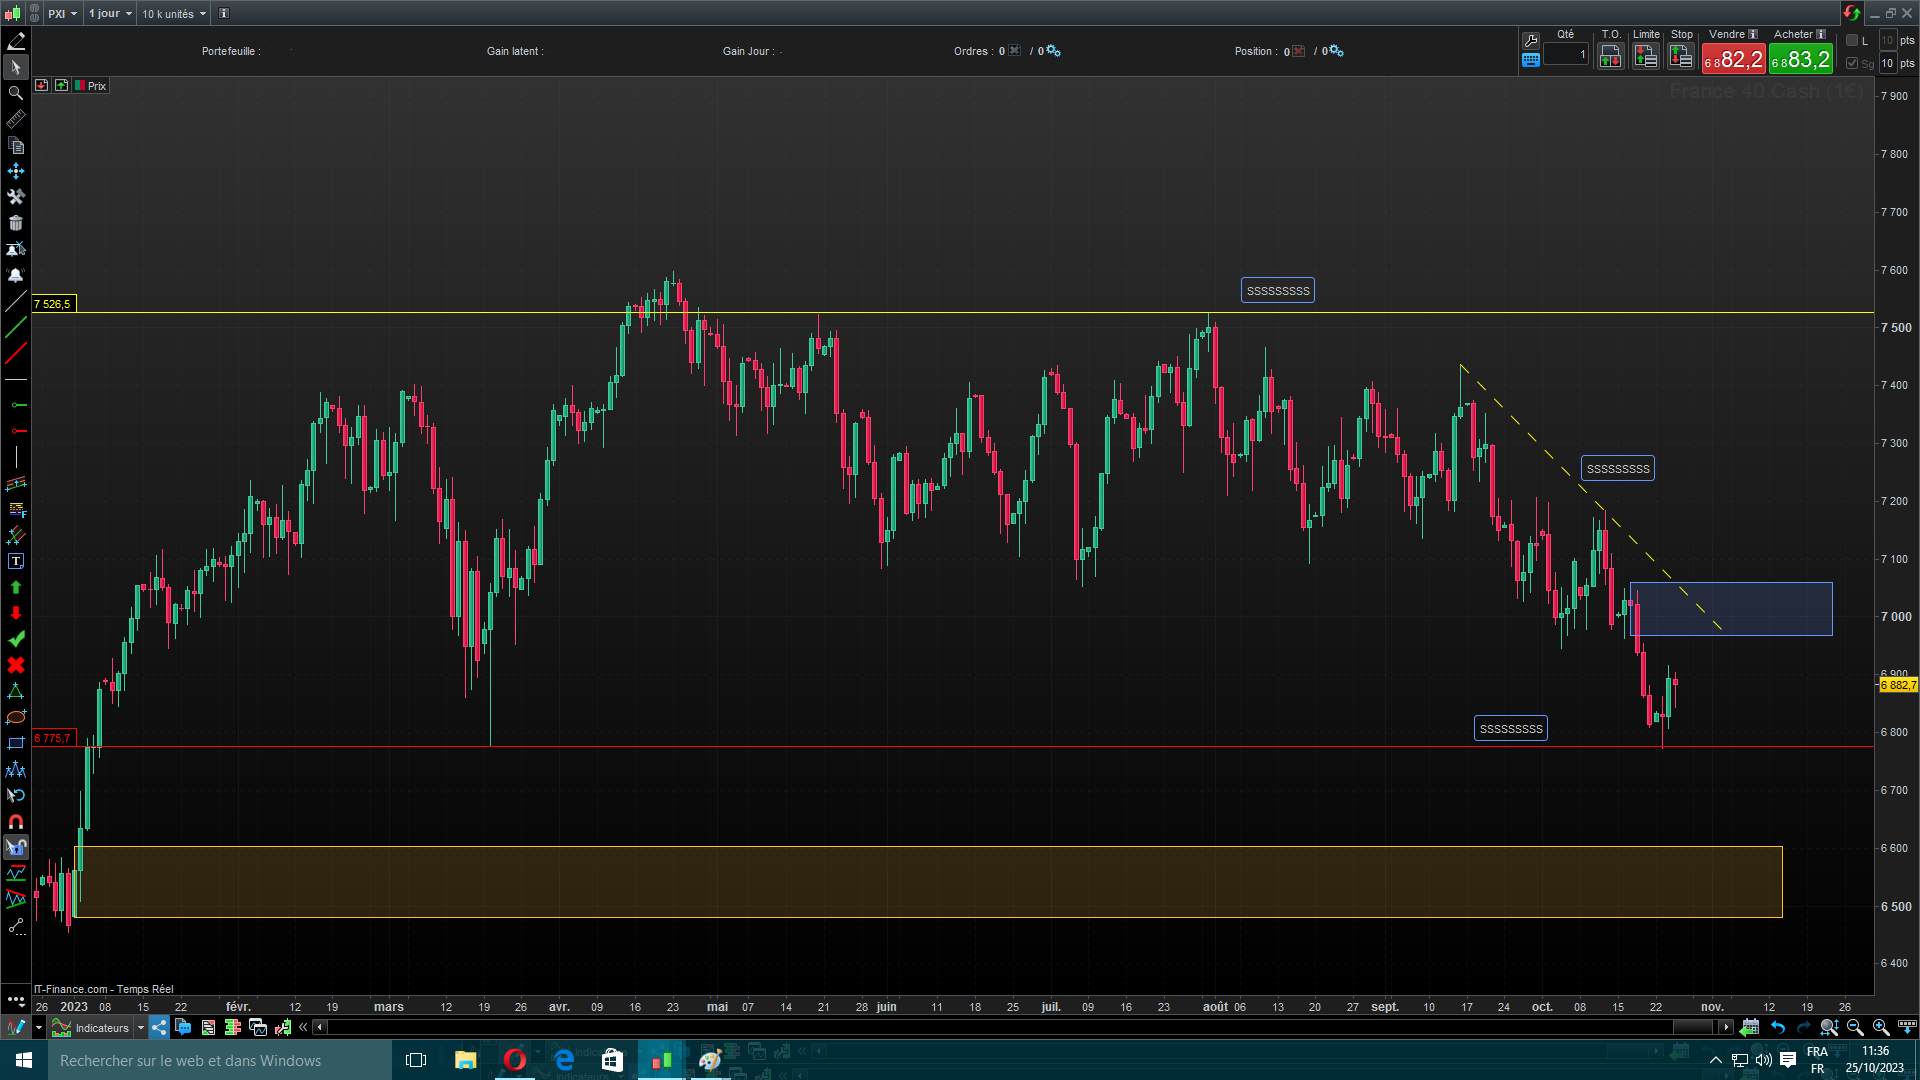The width and height of the screenshot is (1920, 1080).
Task: Pick the ruler measurement tool
Action: (x=16, y=120)
